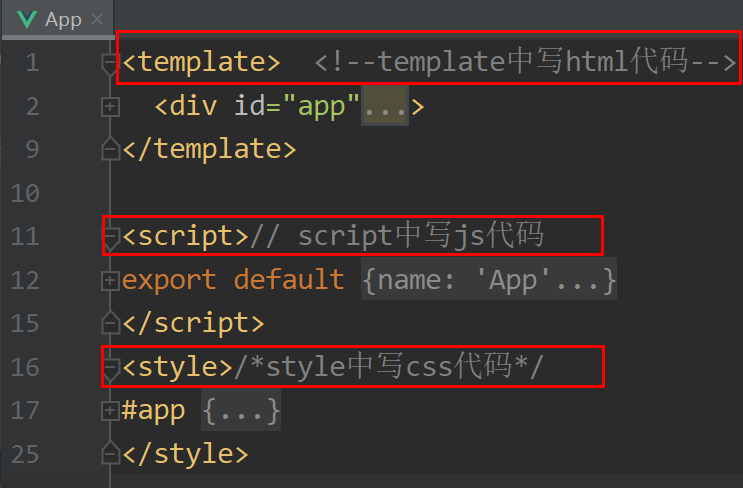Place cursor in closing </style> tag
The height and width of the screenshot is (488, 743).
click(x=185, y=454)
